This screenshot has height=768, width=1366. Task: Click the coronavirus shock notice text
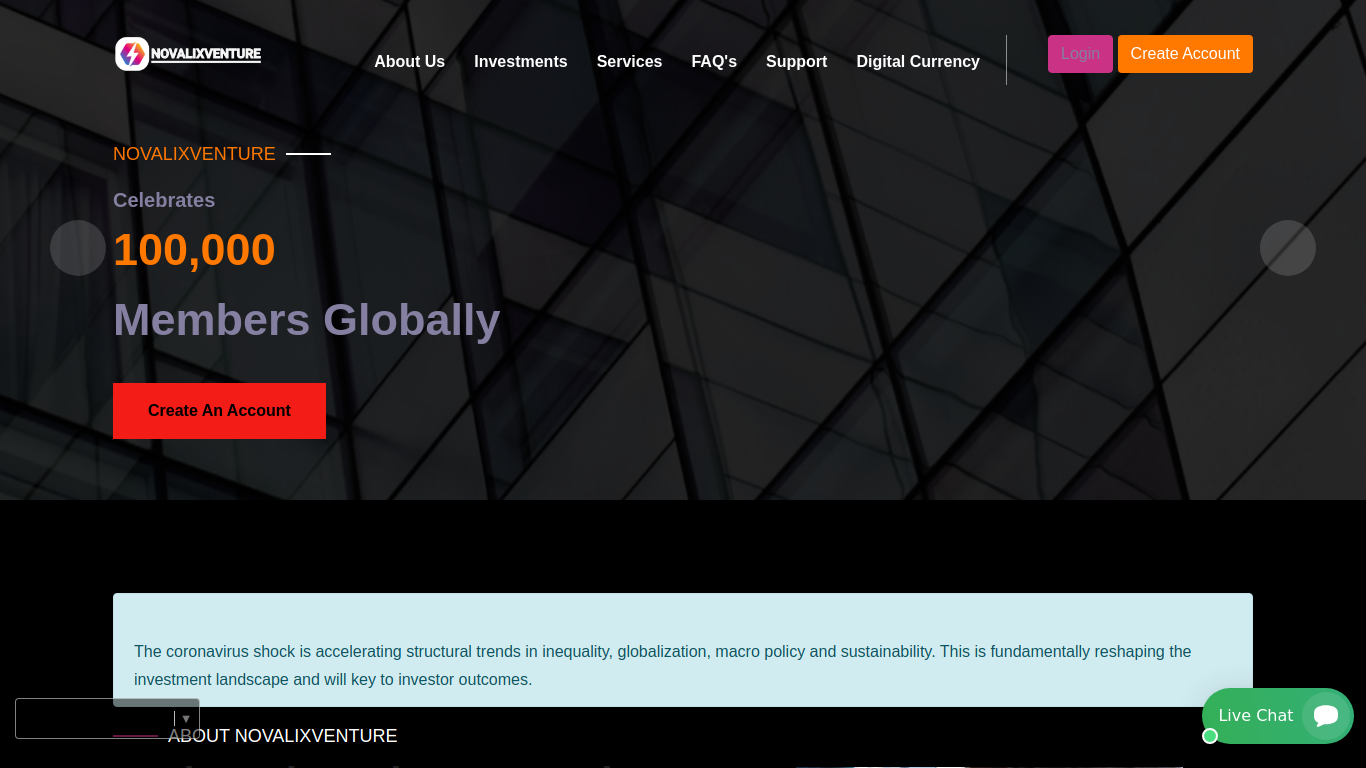[x=663, y=665]
